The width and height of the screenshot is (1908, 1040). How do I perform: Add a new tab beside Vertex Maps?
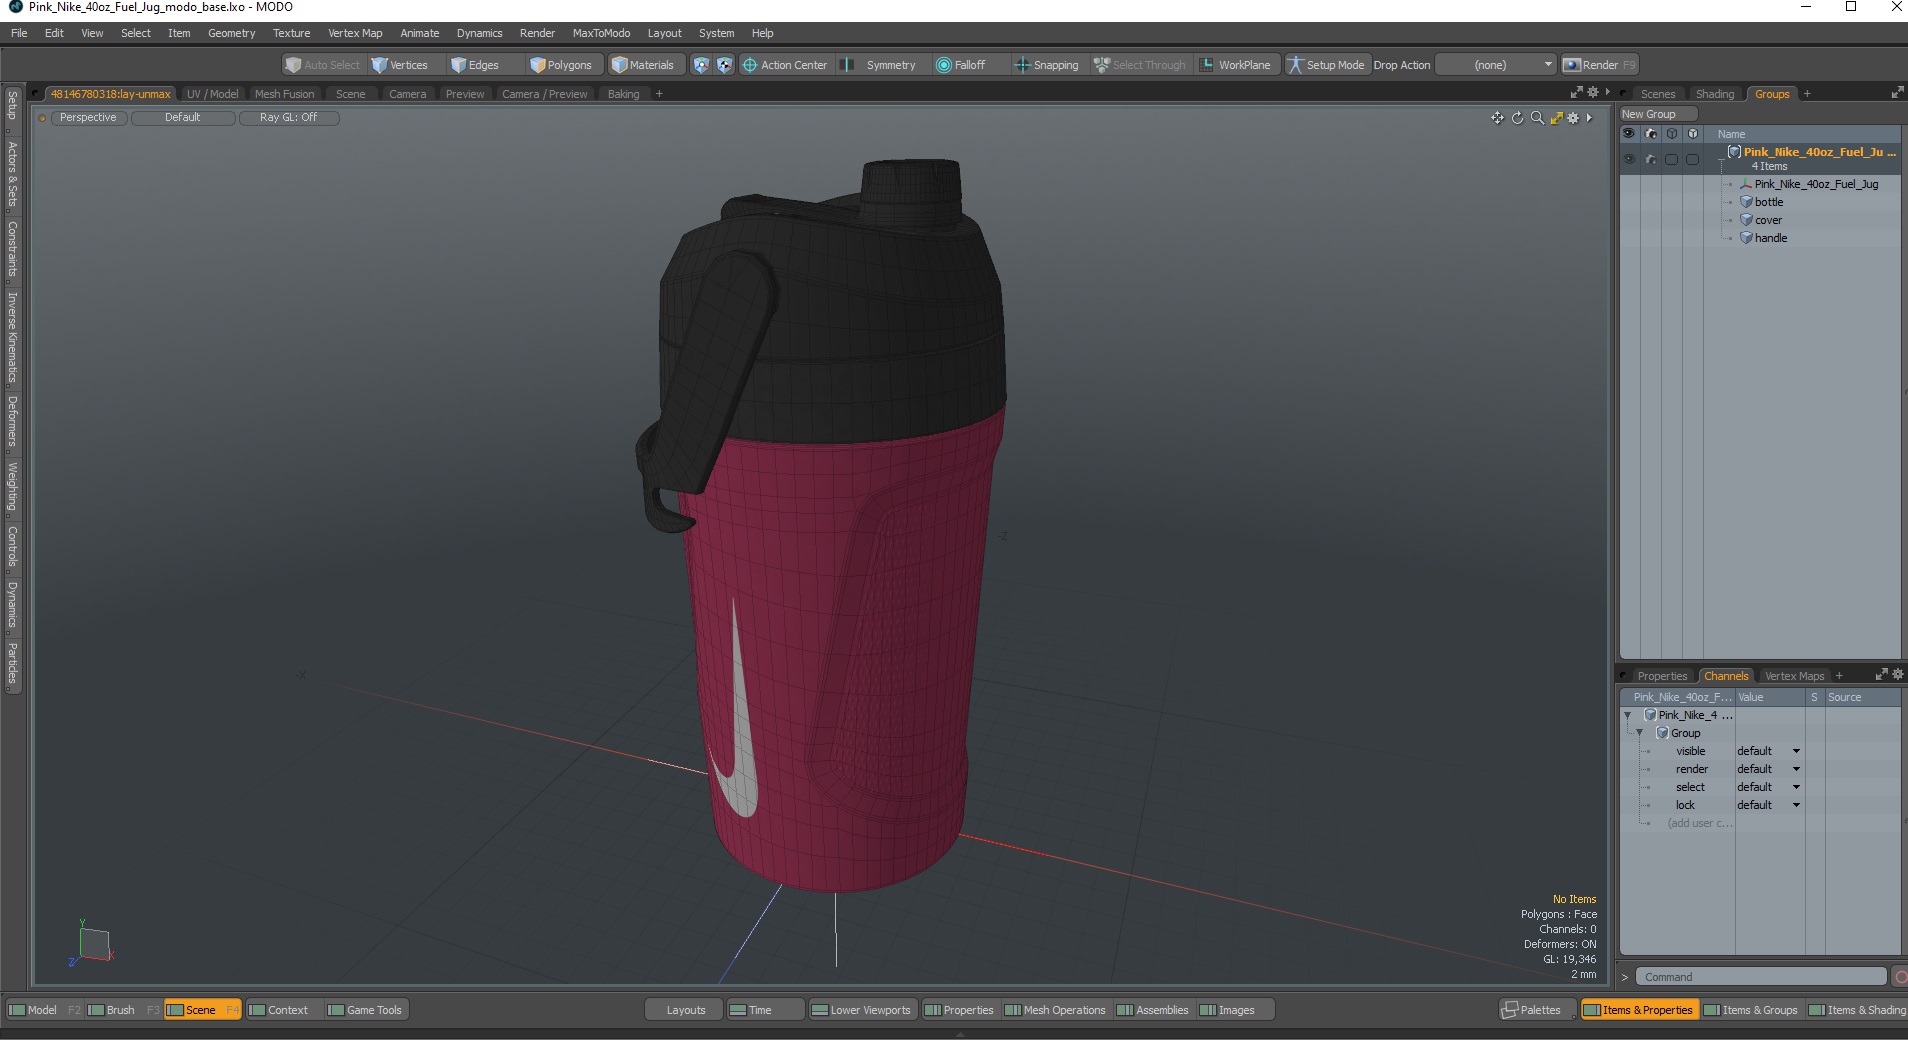point(1839,676)
